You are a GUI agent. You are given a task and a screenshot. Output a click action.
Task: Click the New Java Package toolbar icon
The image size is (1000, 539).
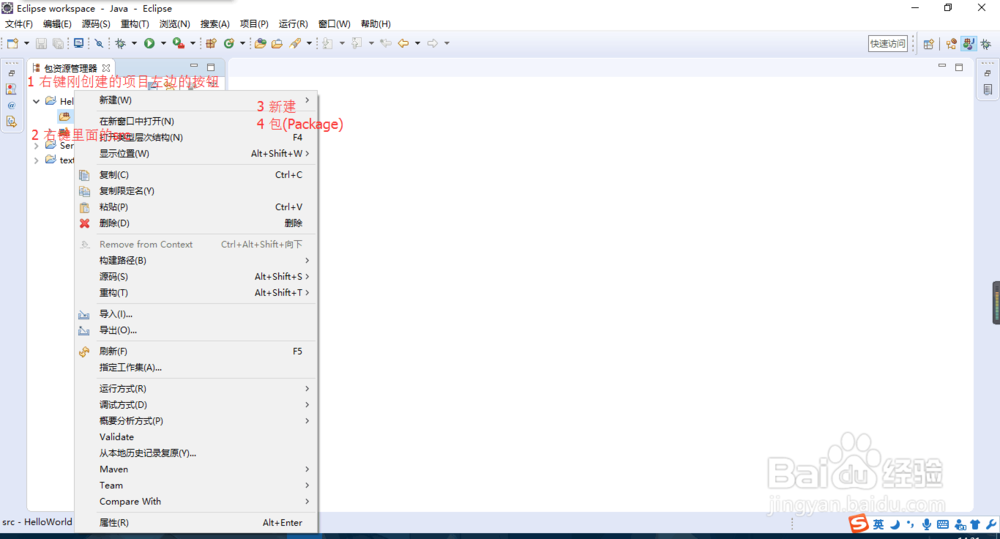pyautogui.click(x=211, y=43)
